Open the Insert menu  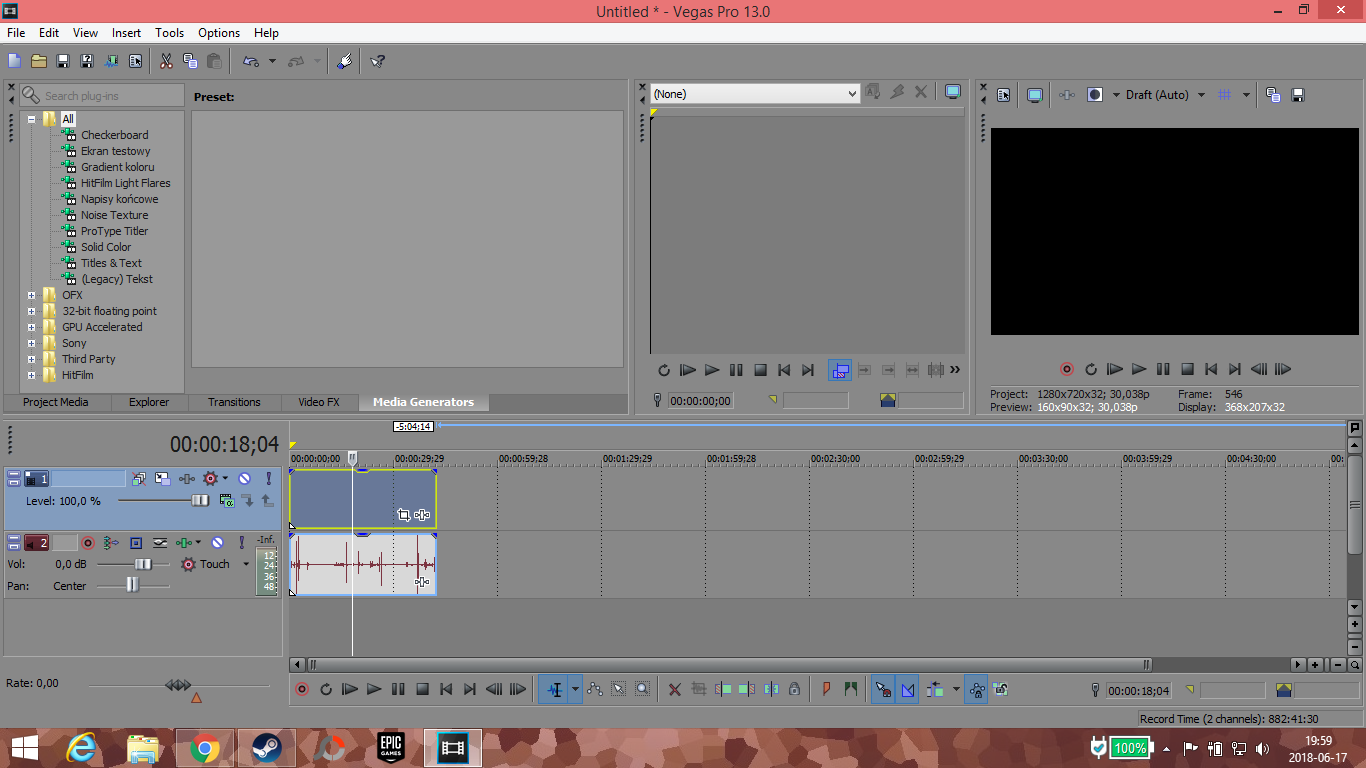(x=126, y=33)
